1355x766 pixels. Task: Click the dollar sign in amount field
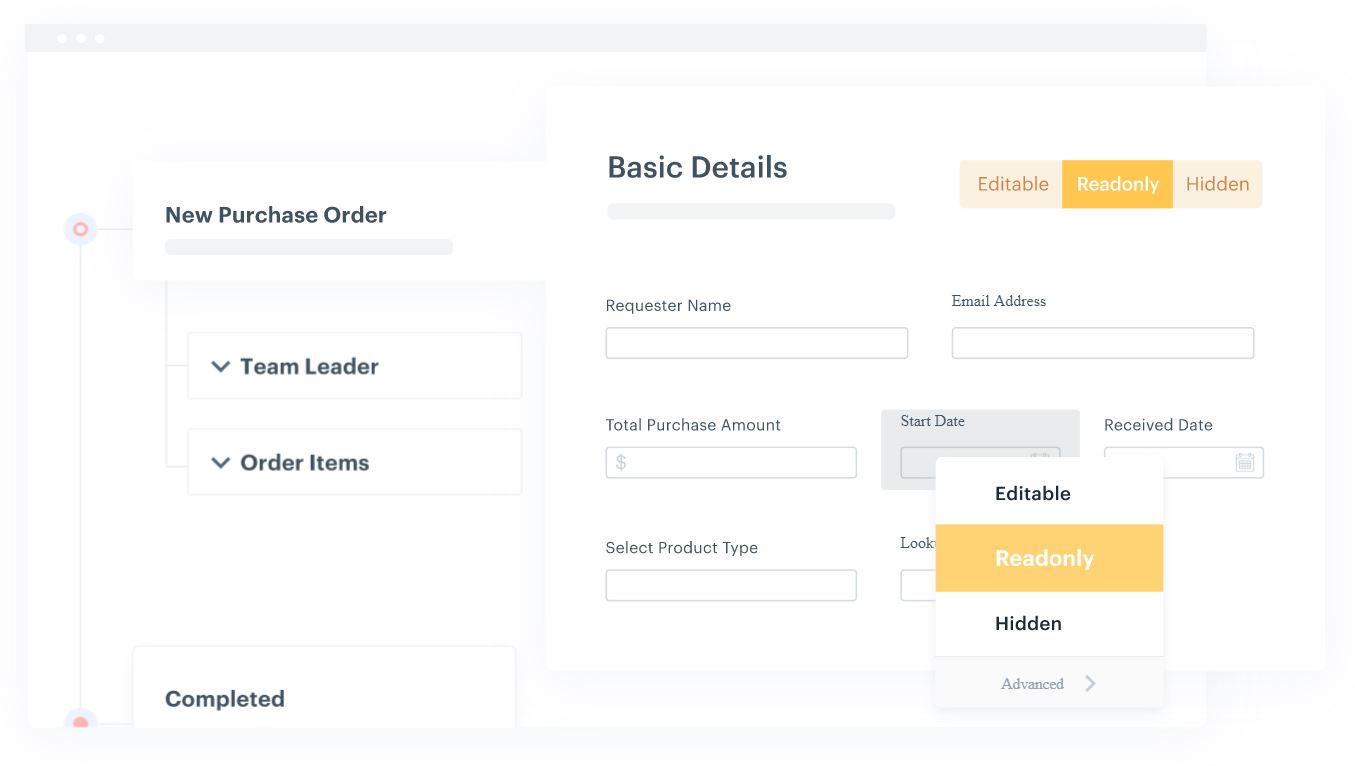coord(621,463)
